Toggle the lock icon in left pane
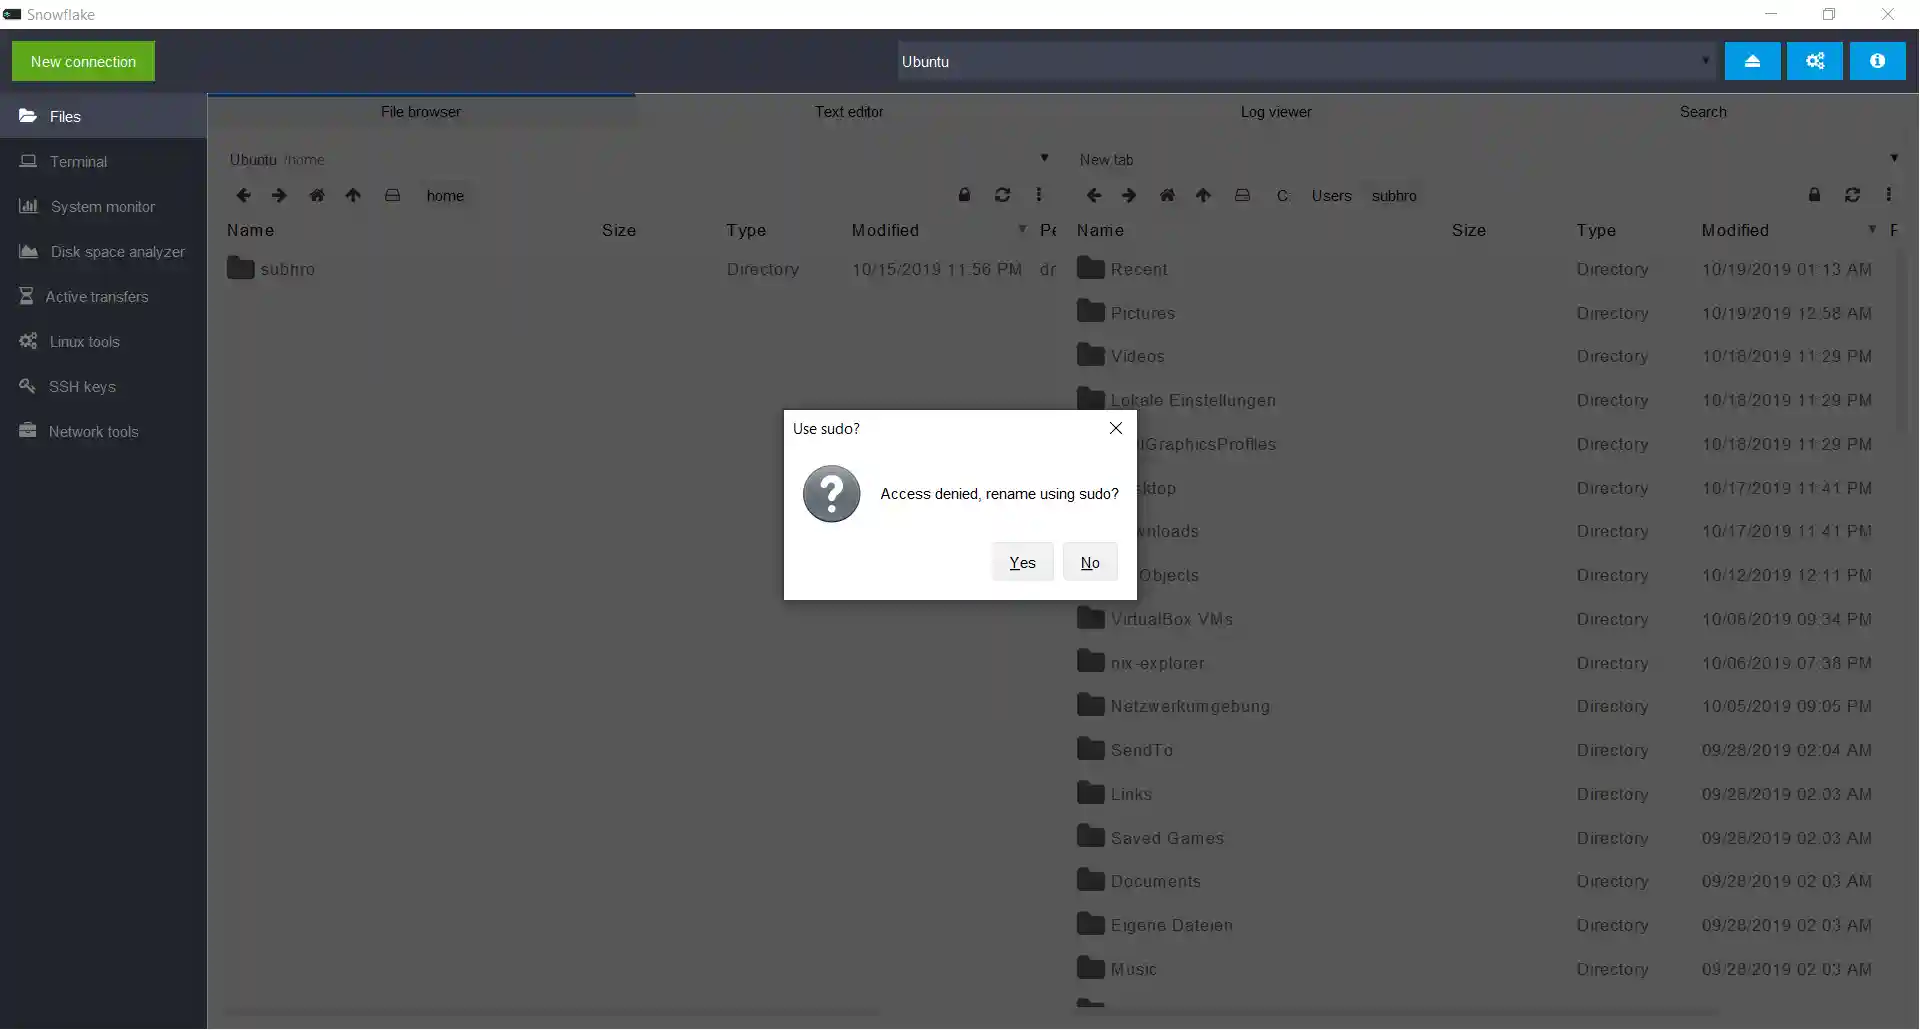 click(964, 195)
